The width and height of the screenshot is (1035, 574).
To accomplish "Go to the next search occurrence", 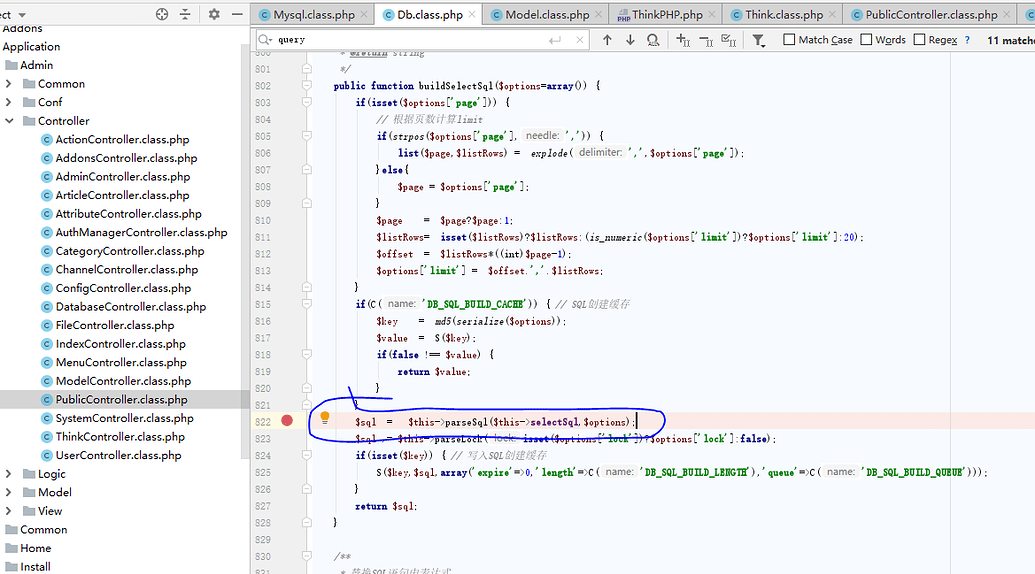I will click(630, 40).
